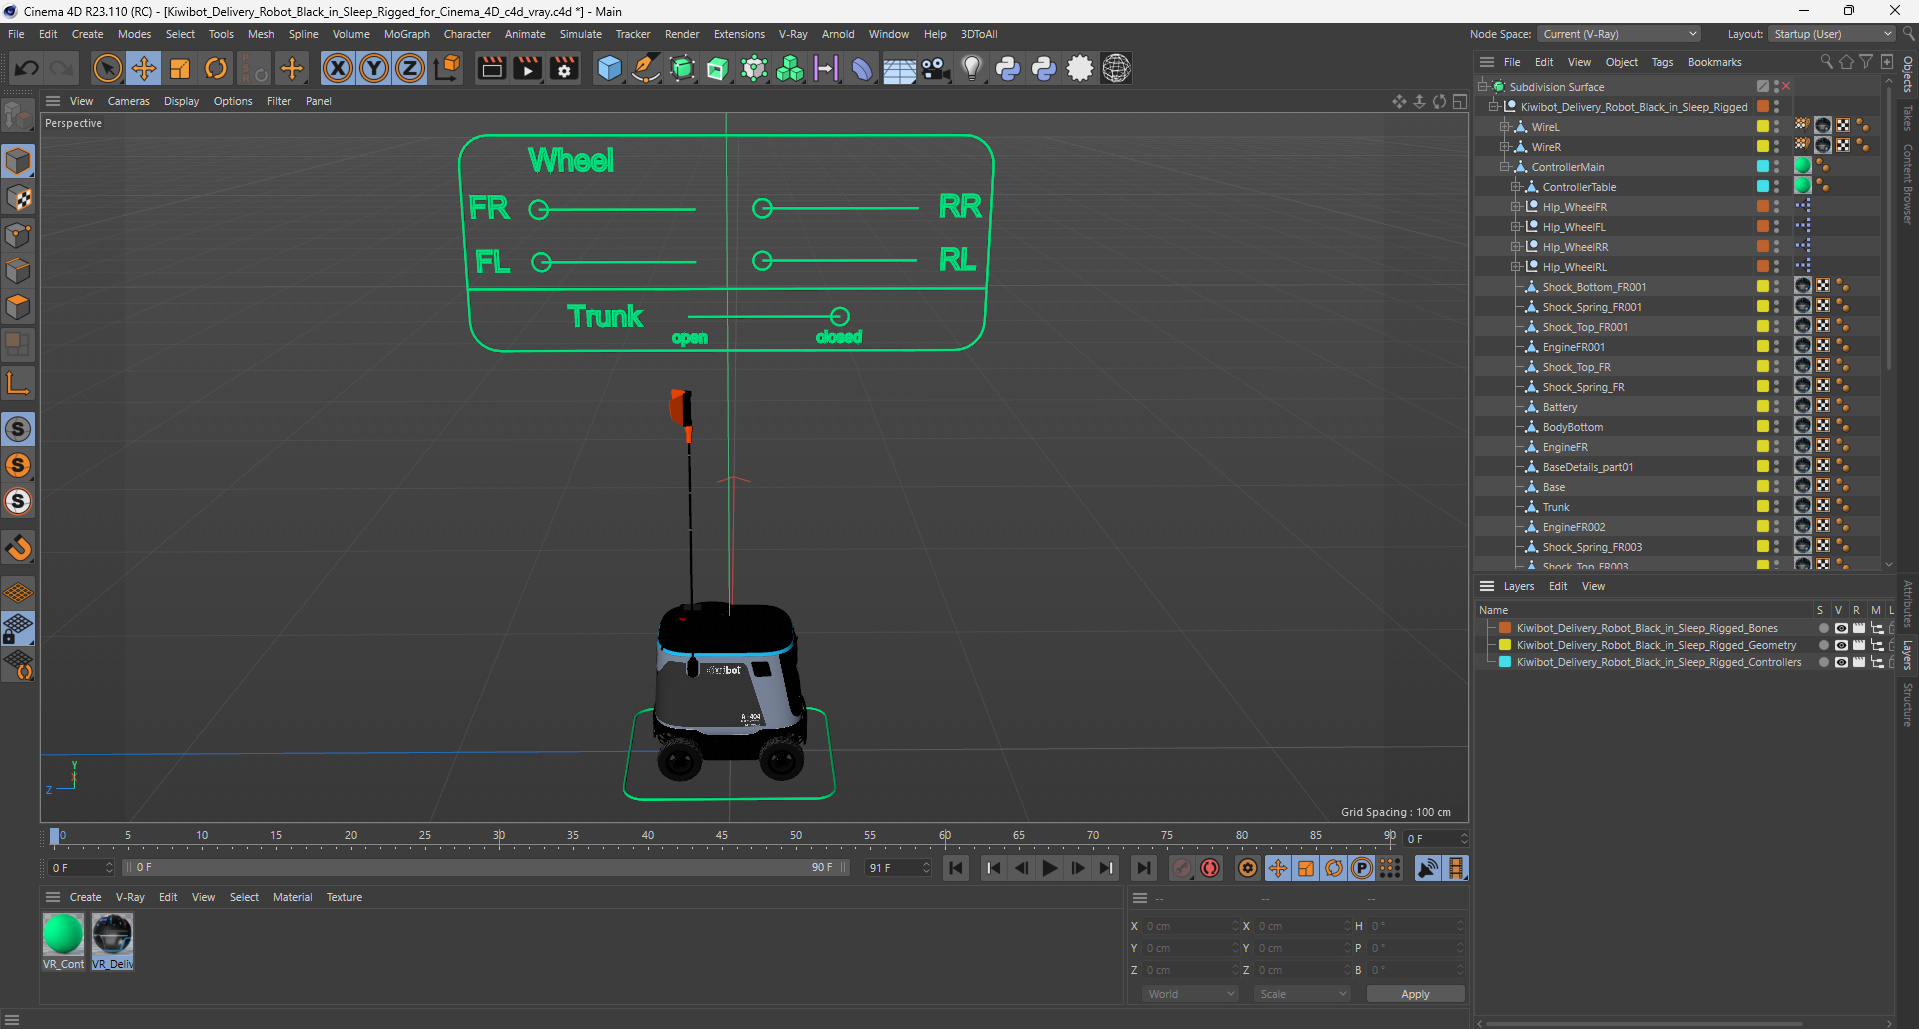
Task: Add a Camera object icon
Action: [x=935, y=68]
